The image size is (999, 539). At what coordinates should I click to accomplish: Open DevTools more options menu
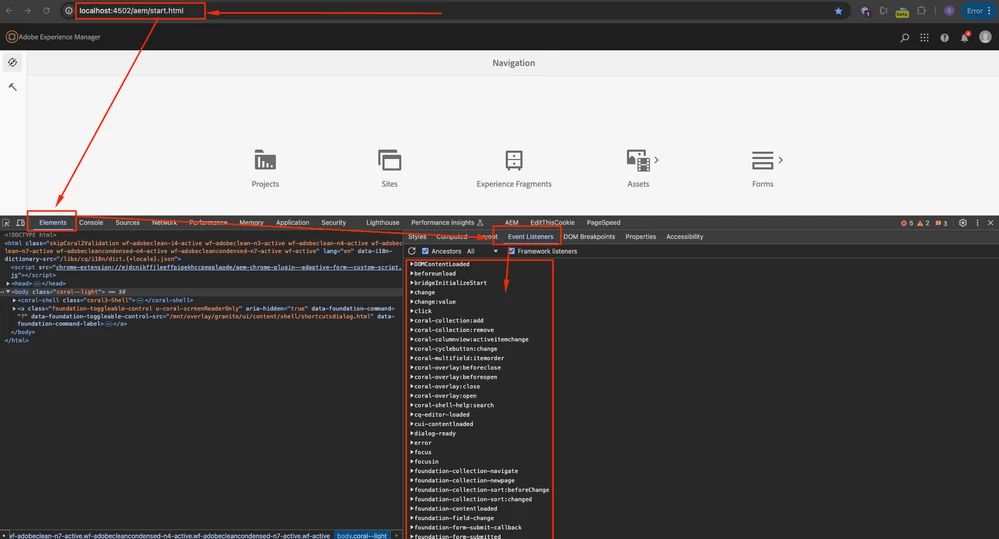977,223
